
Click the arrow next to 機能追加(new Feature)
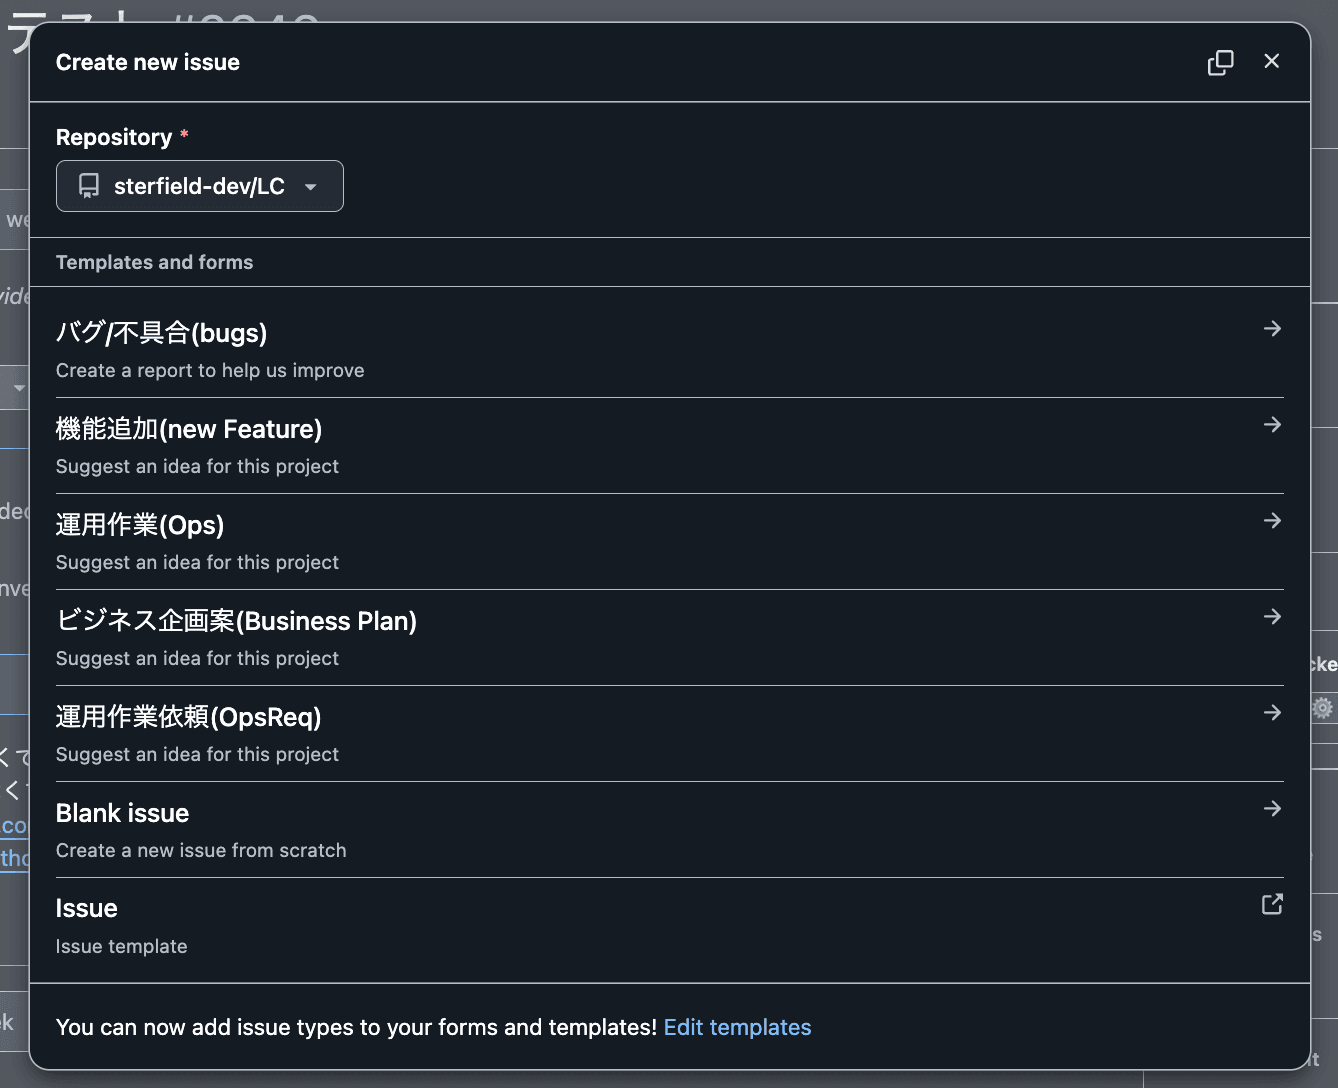[x=1272, y=425]
